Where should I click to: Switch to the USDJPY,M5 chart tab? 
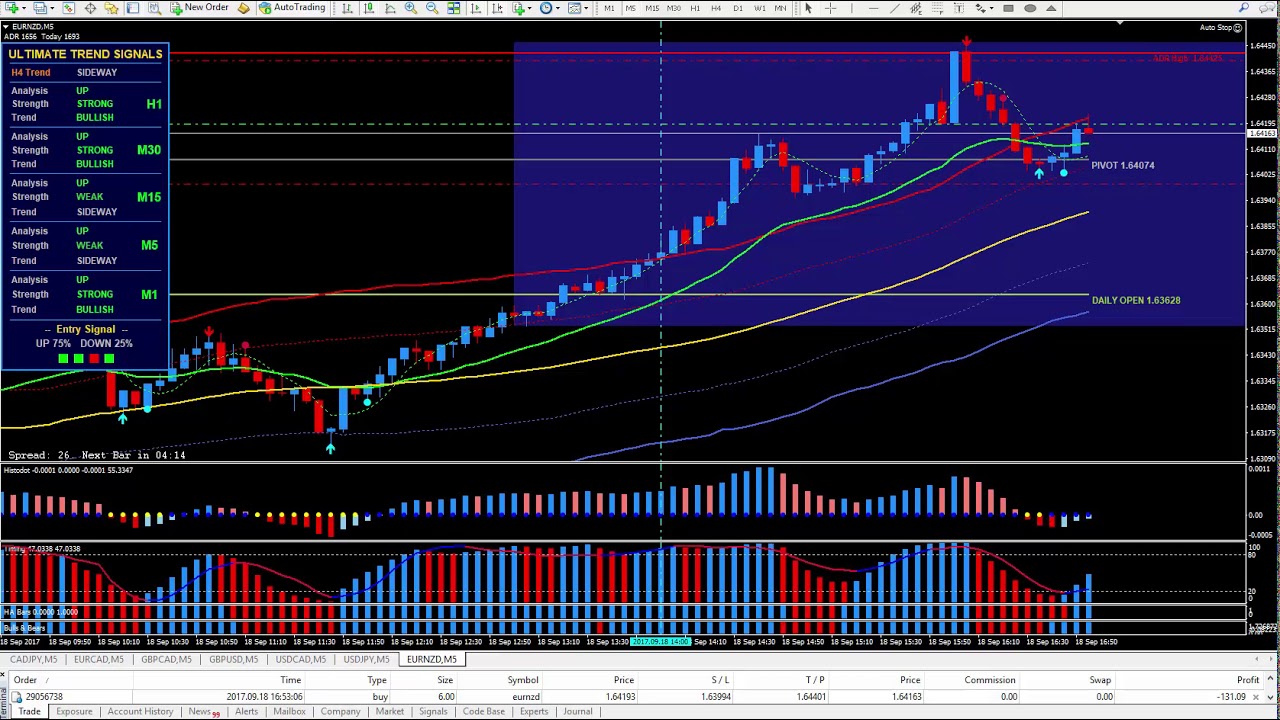click(366, 660)
